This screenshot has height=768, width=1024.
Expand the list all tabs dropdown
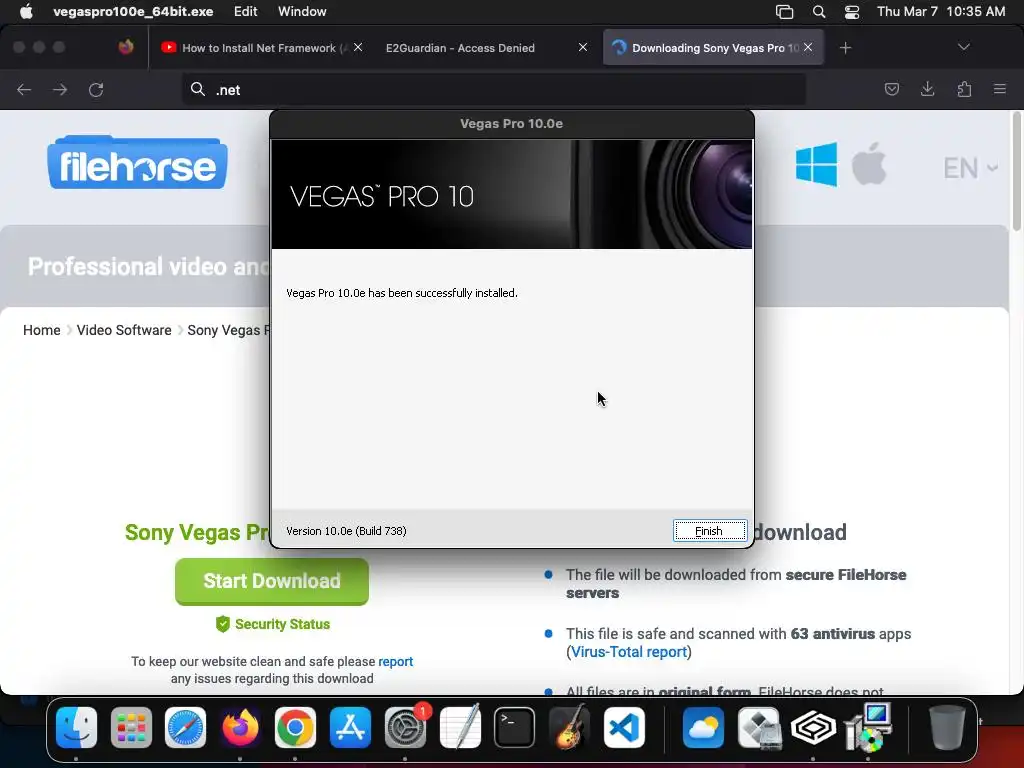963,47
